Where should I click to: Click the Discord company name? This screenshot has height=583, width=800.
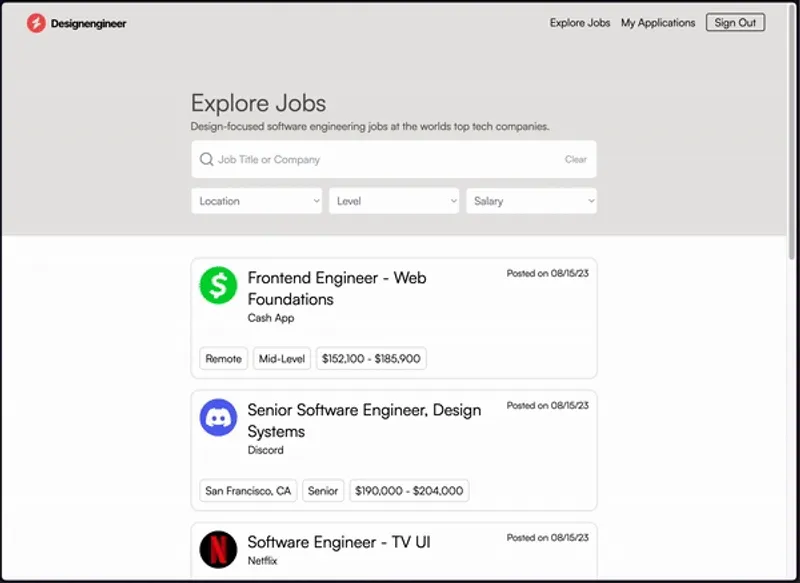[265, 450]
